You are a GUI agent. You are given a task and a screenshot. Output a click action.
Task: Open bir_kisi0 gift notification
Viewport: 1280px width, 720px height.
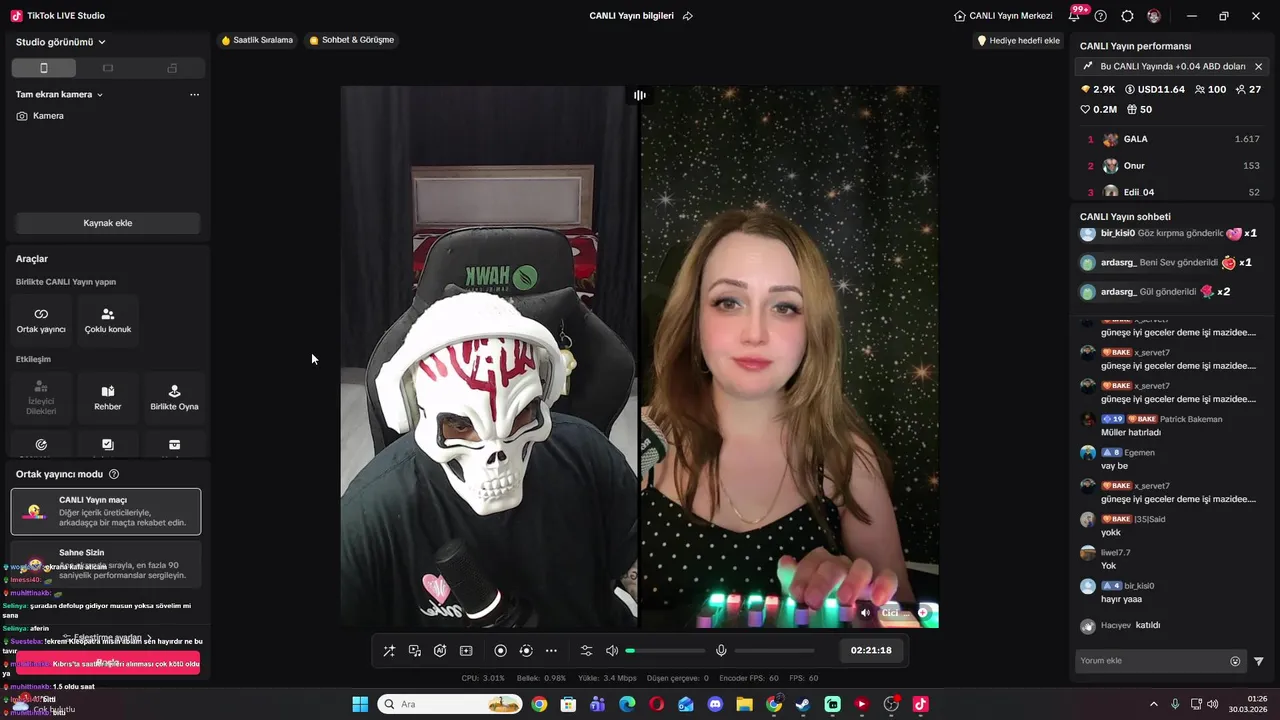(x=1171, y=233)
